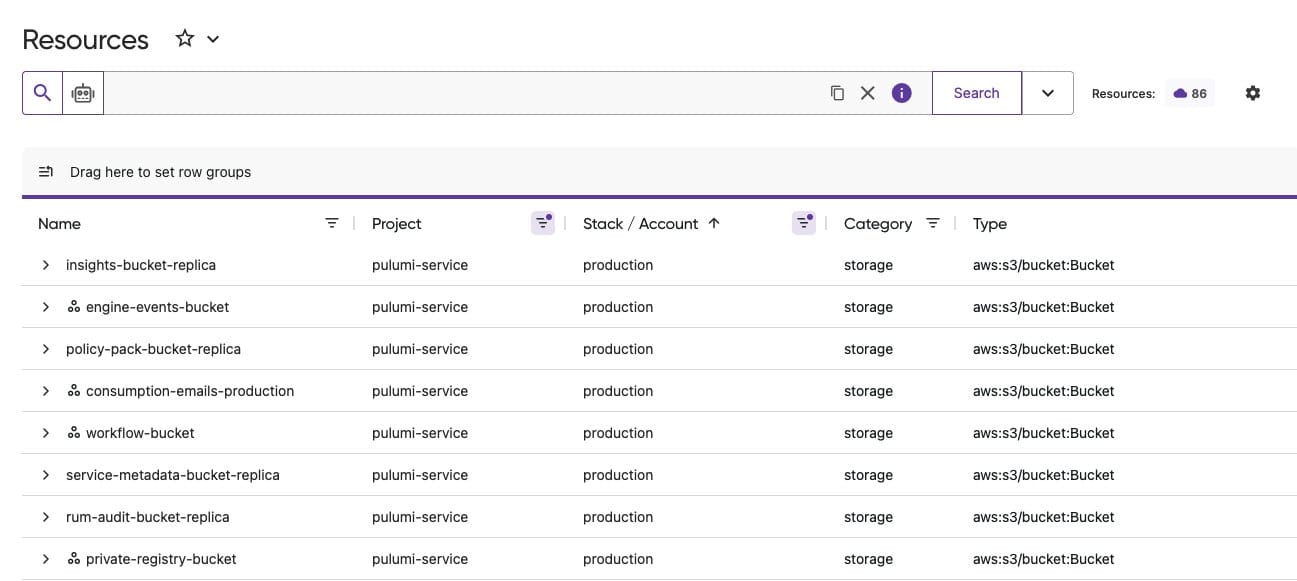Click the component icon beside private-registry-bucket
The width and height of the screenshot is (1297, 581).
coord(73,559)
